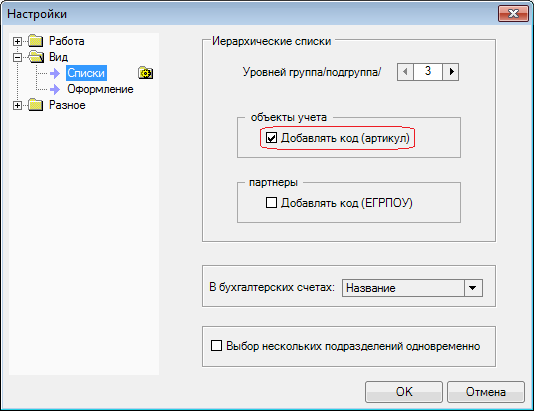Screen dimensions: 534x411
Task: Confirm settings with the OK button
Action: pyautogui.click(x=404, y=392)
